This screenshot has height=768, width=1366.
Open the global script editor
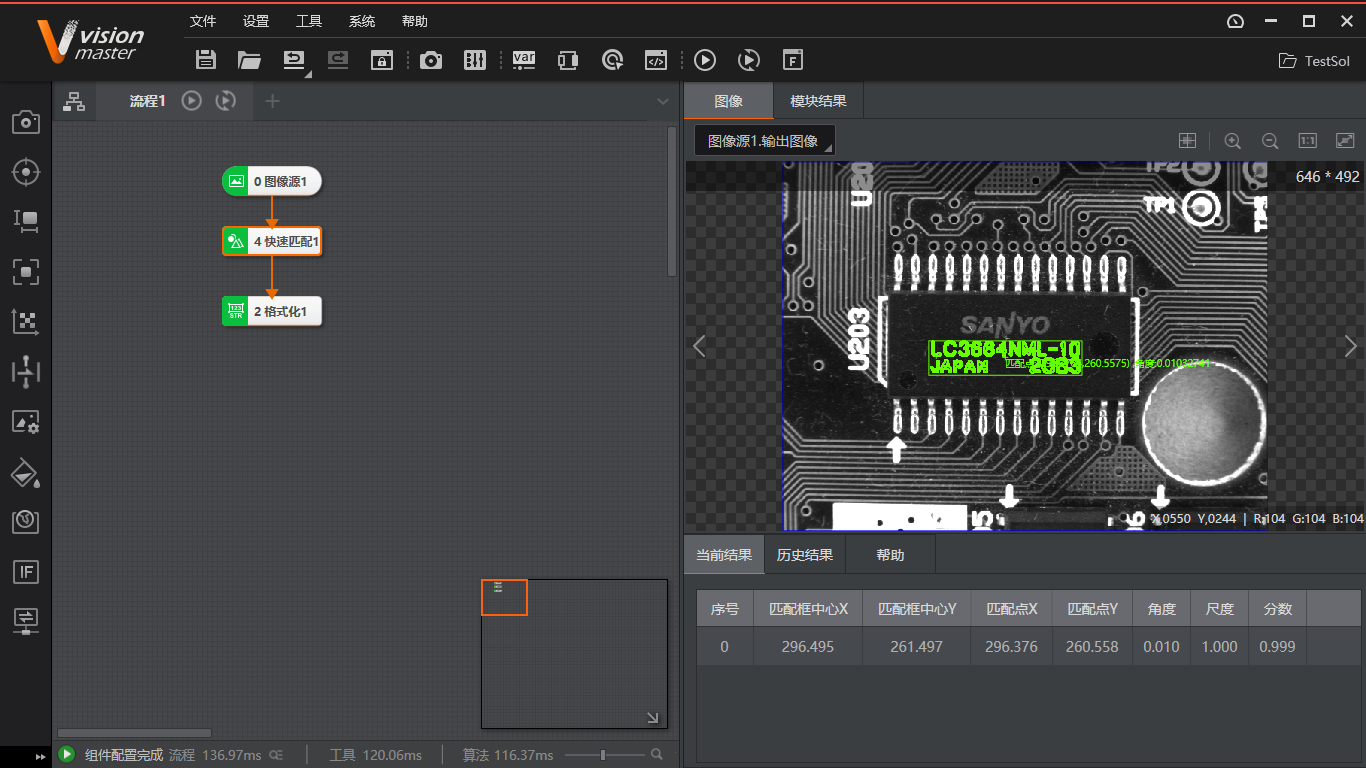[x=656, y=60]
